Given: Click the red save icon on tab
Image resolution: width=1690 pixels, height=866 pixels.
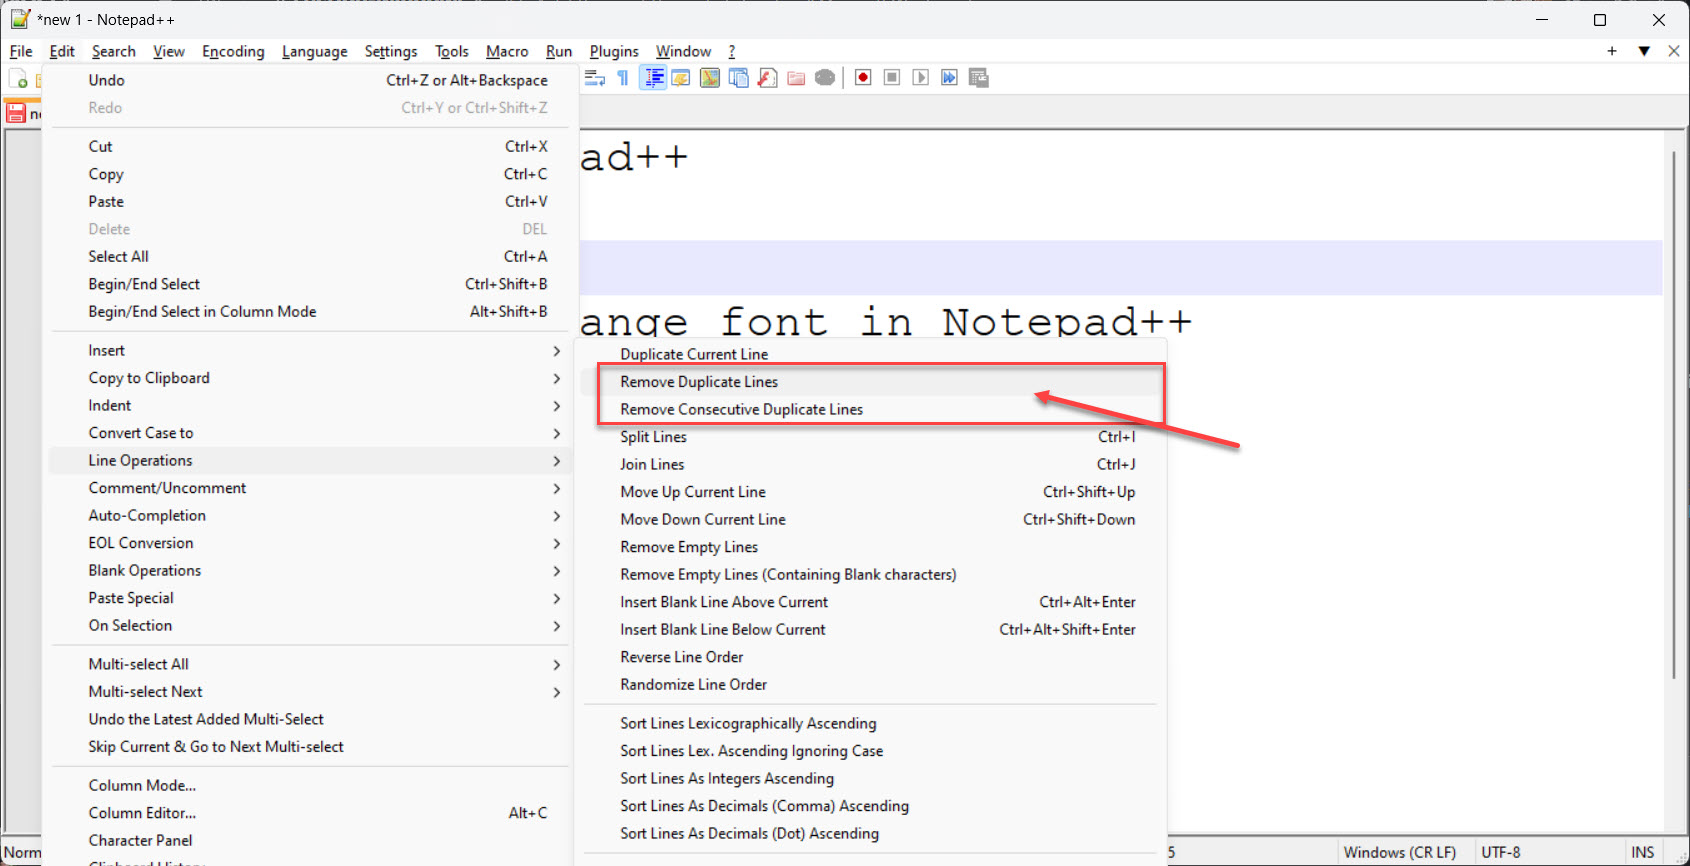Looking at the screenshot, I should [x=16, y=113].
